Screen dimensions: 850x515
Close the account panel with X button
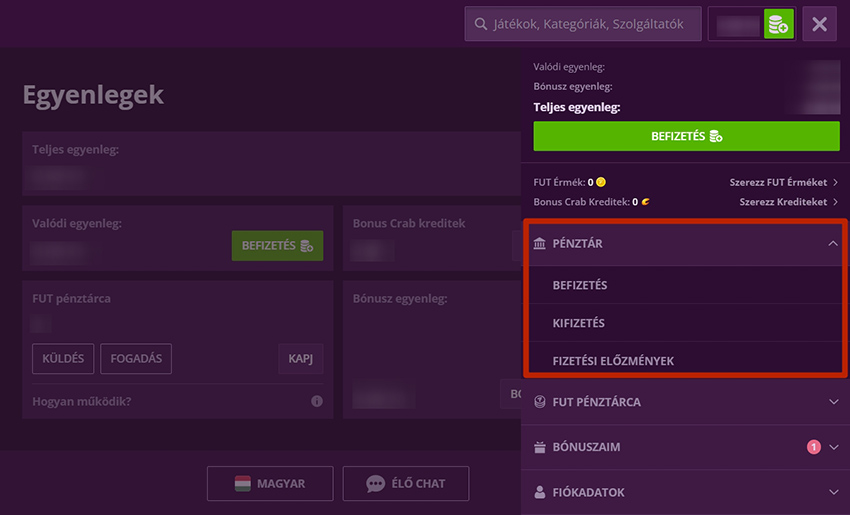coord(819,24)
